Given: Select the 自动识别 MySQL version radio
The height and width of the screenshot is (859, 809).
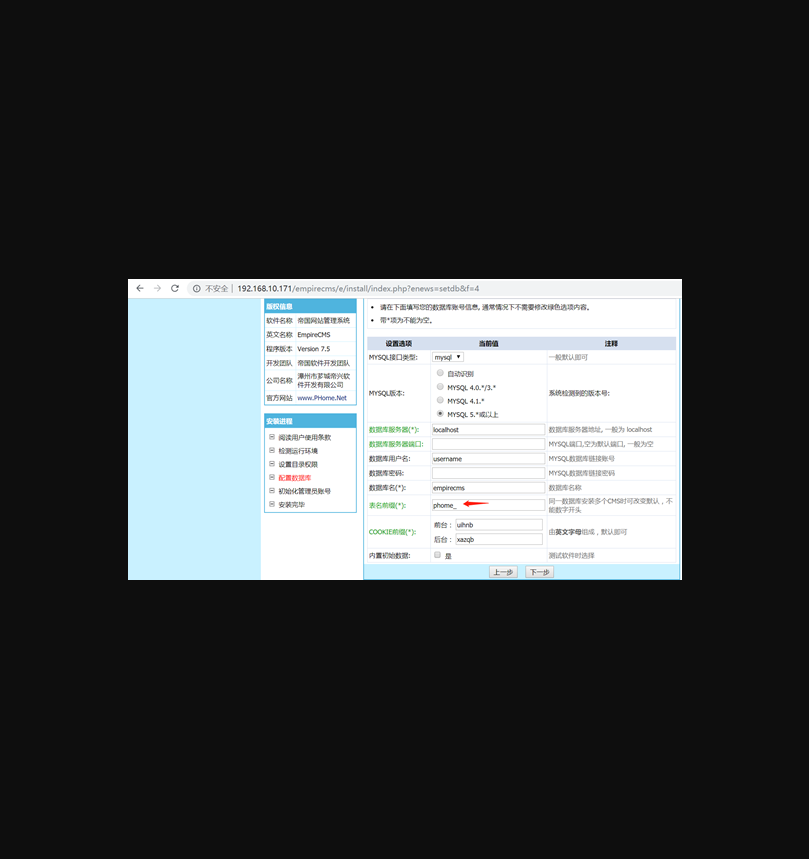Looking at the screenshot, I should 440,372.
